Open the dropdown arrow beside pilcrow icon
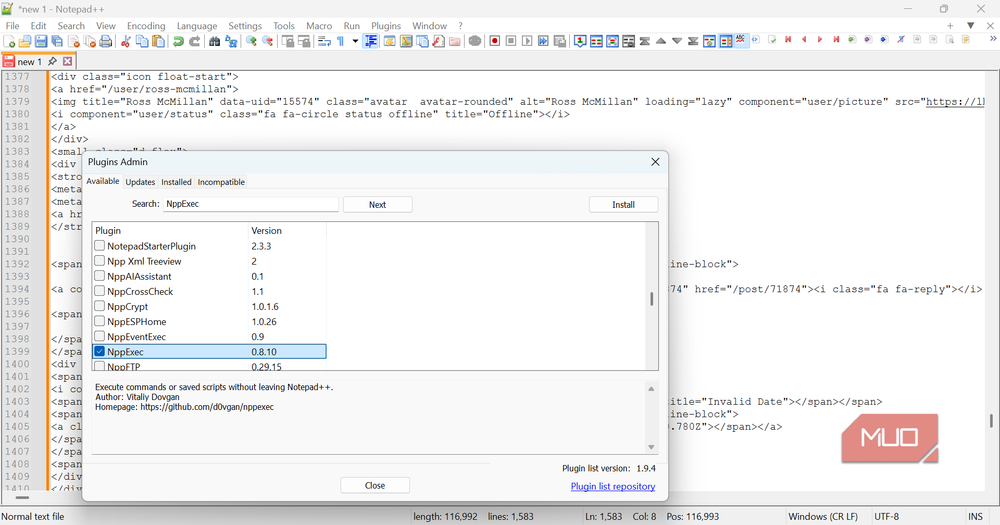1000x525 pixels. coord(355,41)
